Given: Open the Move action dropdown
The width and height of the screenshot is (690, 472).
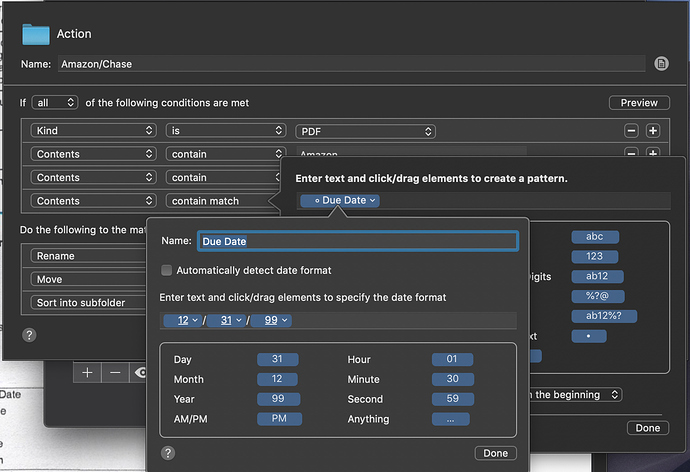Looking at the screenshot, I should [88, 279].
